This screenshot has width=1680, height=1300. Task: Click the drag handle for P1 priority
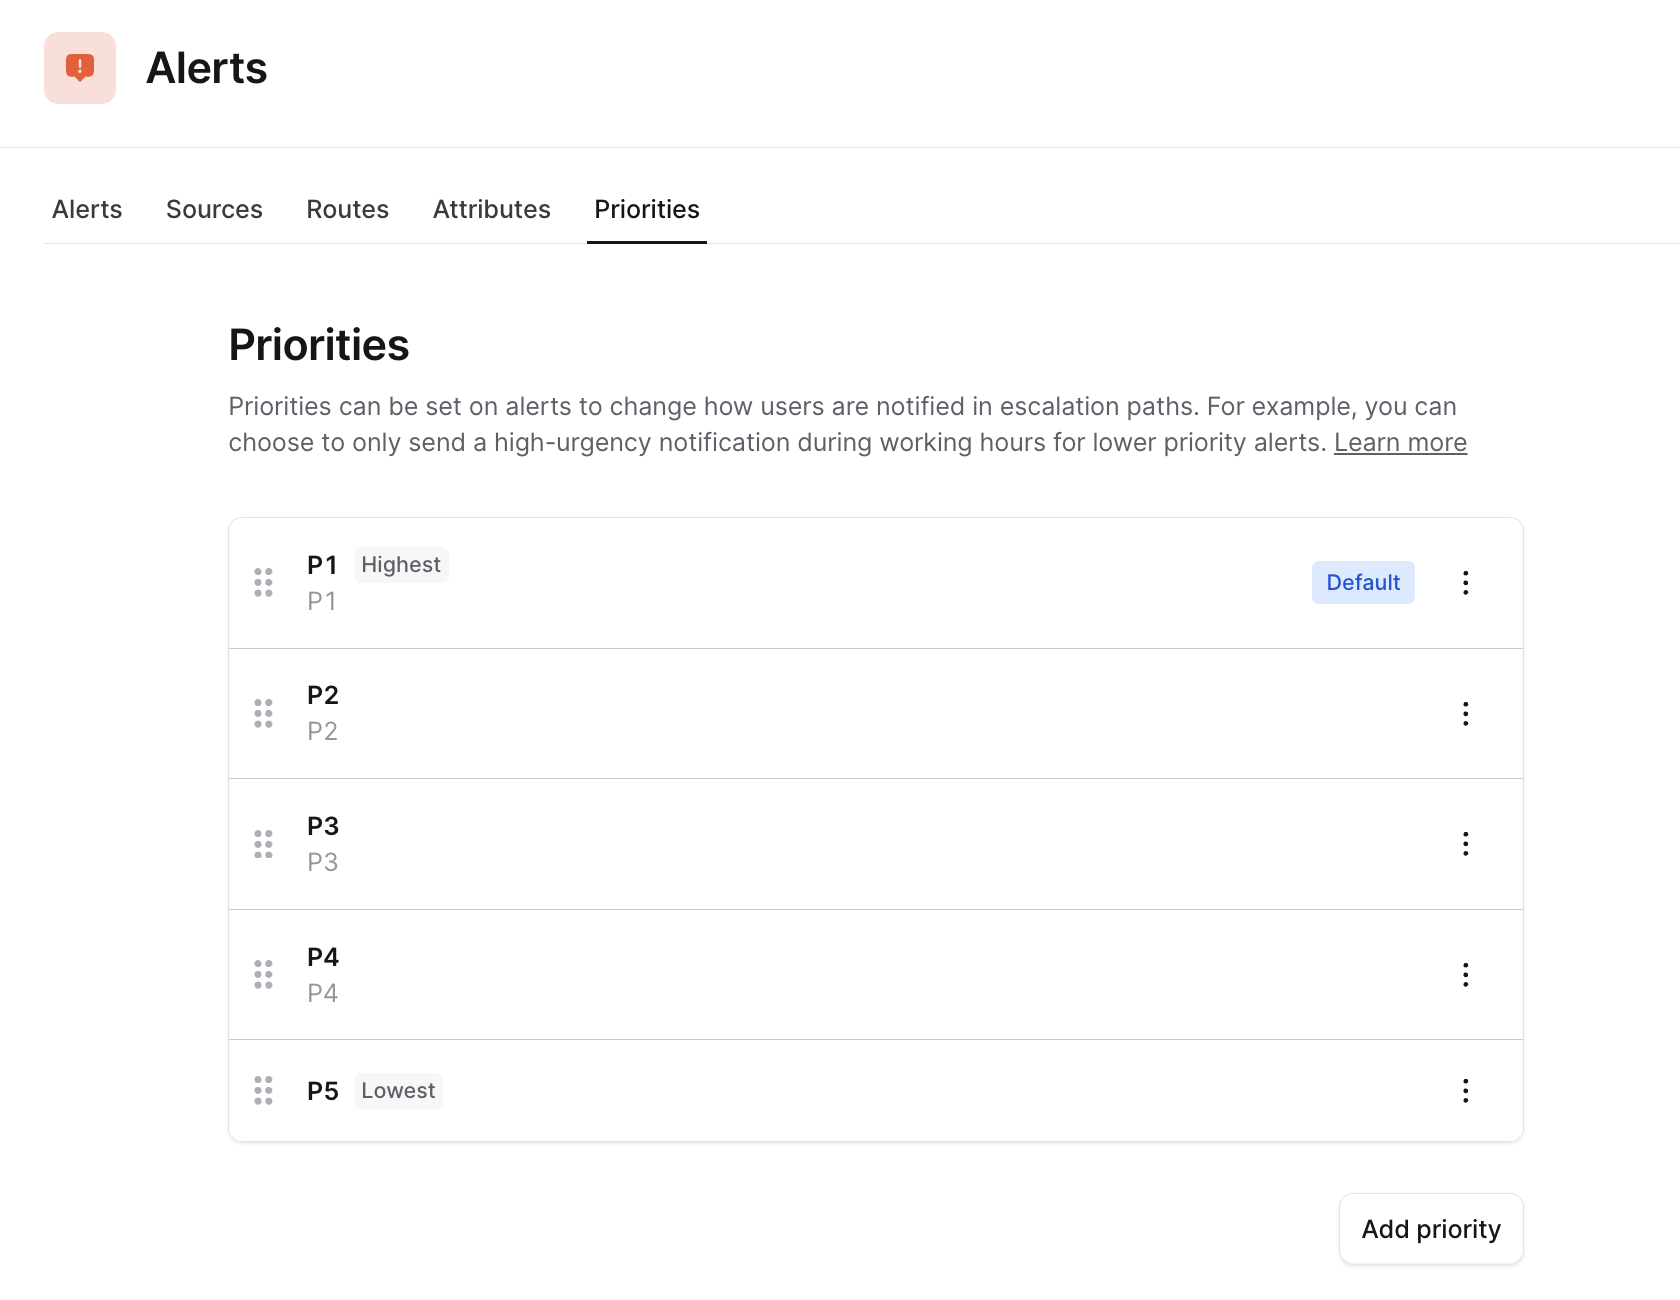point(263,583)
